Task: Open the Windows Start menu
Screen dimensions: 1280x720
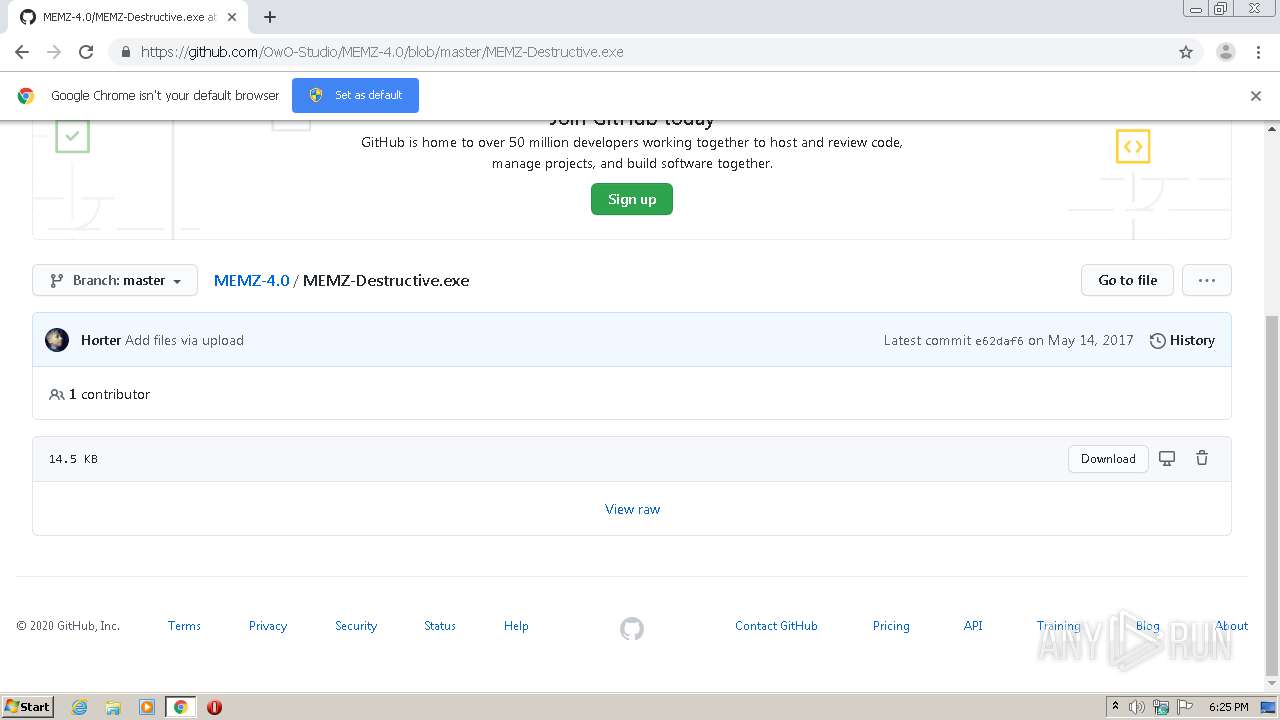Action: 27,707
